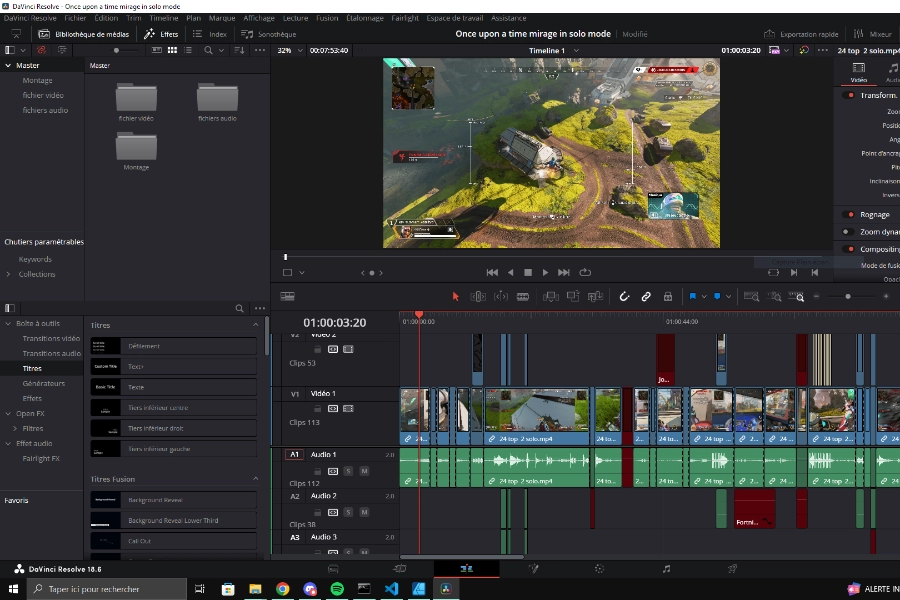The width and height of the screenshot is (900, 600).
Task: Open the timeline view options icon
Action: click(288, 296)
